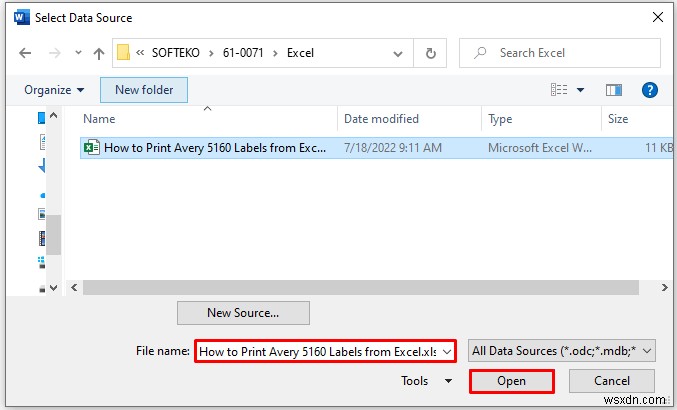
Task: Open the address bar history dropdown
Action: click(398, 54)
